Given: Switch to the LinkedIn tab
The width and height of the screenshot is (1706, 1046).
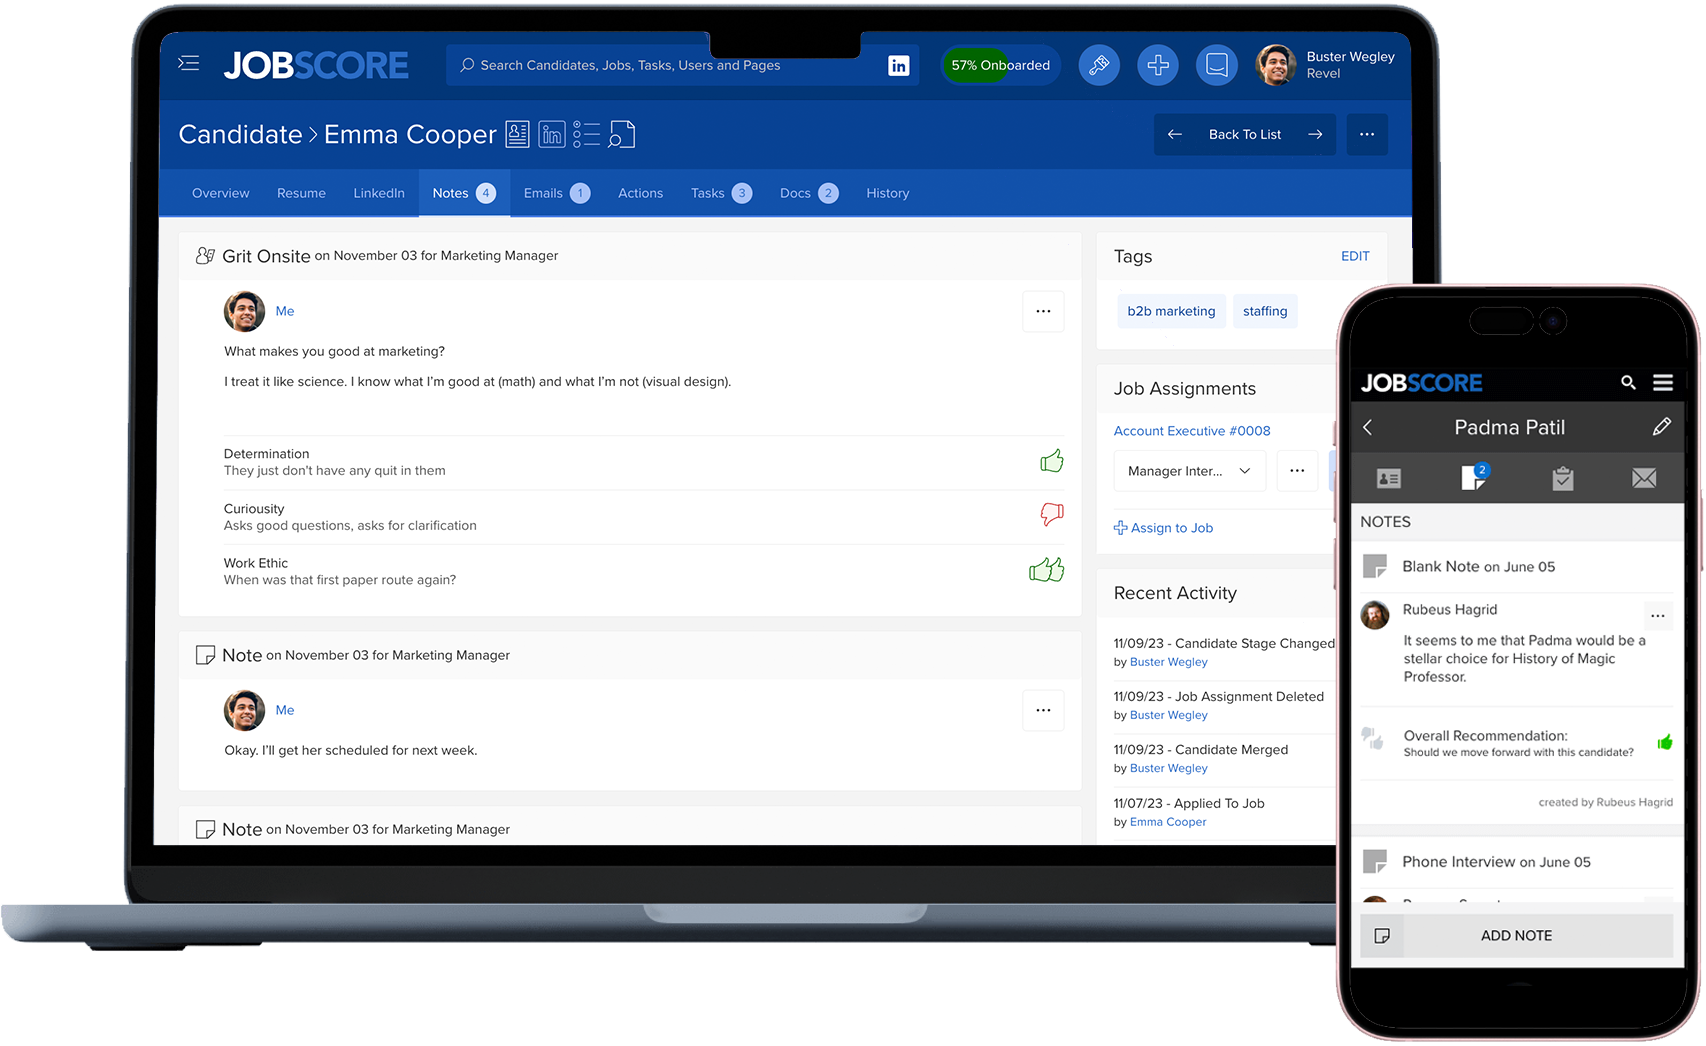Looking at the screenshot, I should 379,193.
